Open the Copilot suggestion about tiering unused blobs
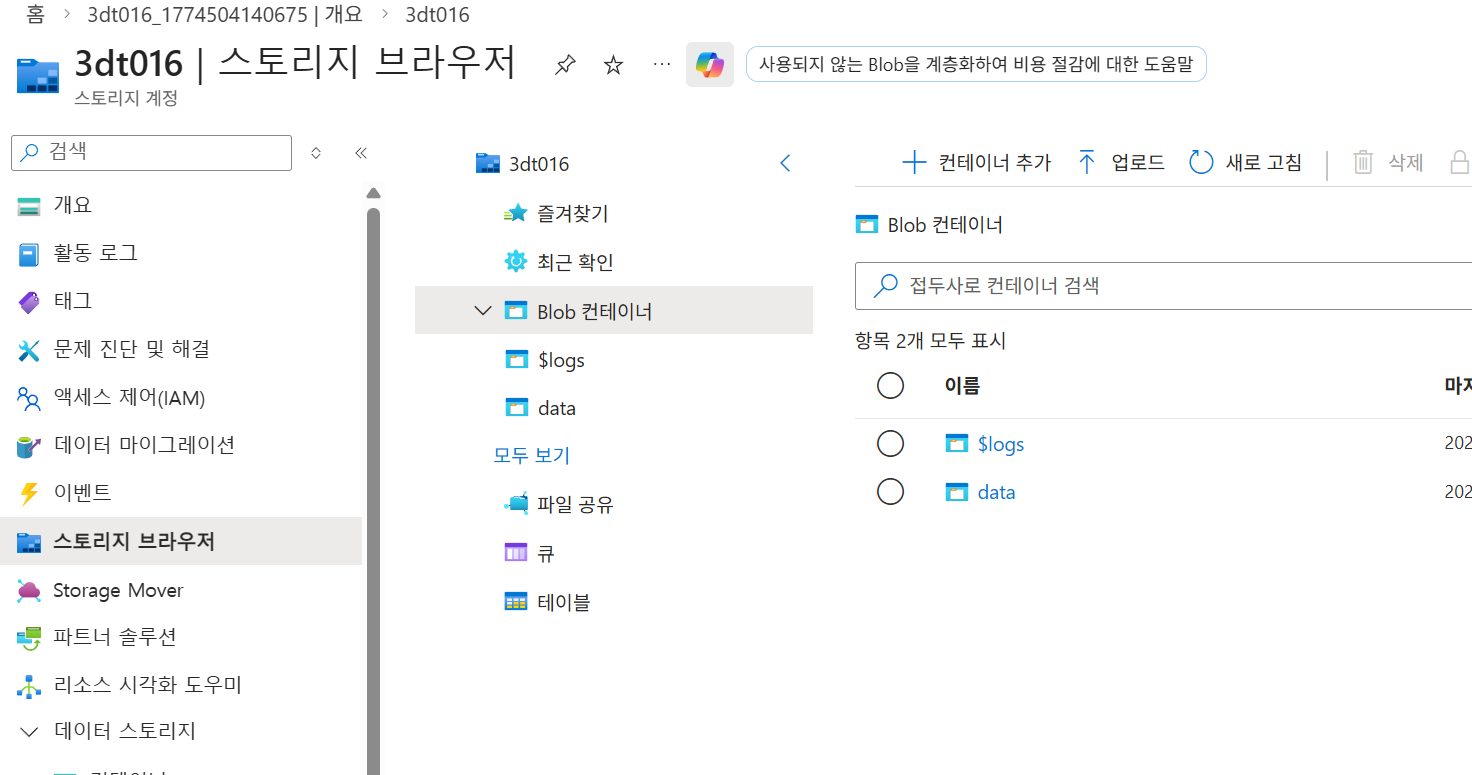The width and height of the screenshot is (1472, 775). coord(976,64)
